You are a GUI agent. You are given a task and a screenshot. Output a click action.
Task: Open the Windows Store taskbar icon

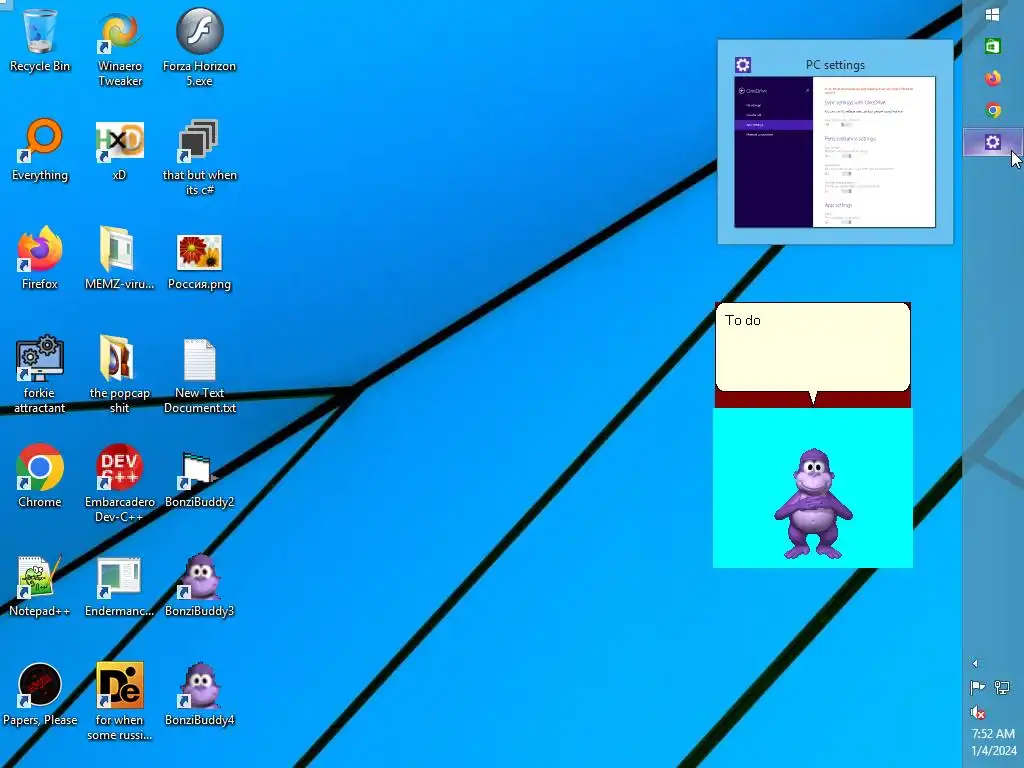pyautogui.click(x=993, y=46)
